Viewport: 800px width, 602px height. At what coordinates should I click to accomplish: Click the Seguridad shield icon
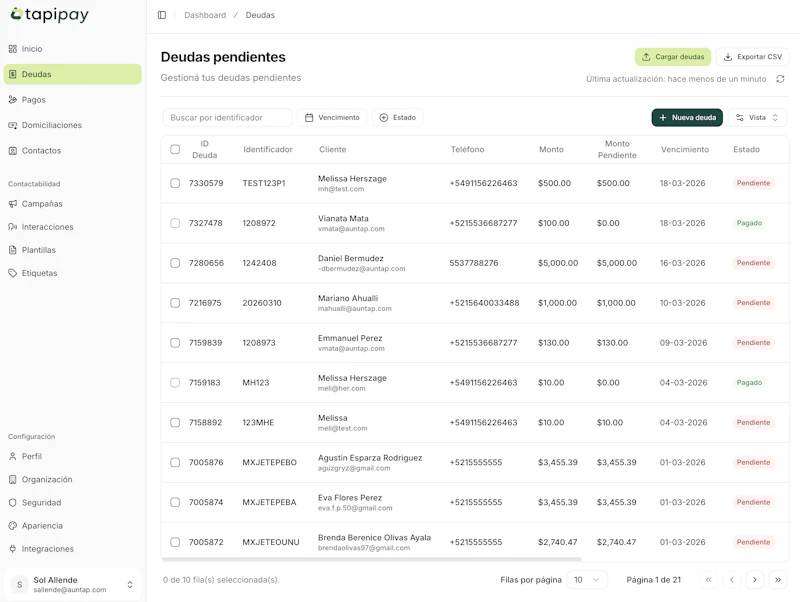pyautogui.click(x=13, y=503)
